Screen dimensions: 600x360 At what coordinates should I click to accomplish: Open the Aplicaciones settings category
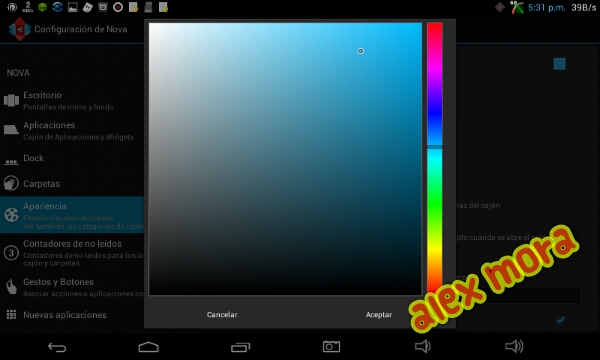pos(72,131)
